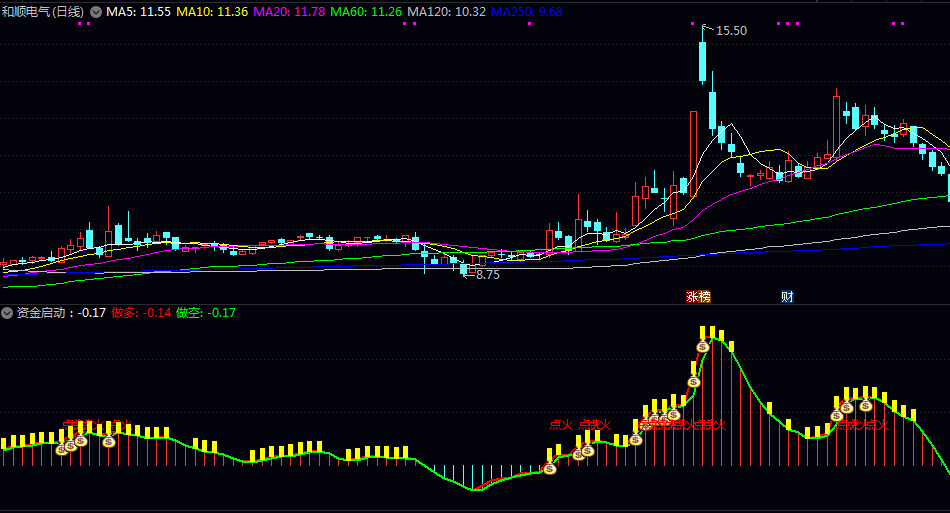This screenshot has width=950, height=513.
Task: Expand the 资金启动 indicator options arrow
Action: click(7, 313)
